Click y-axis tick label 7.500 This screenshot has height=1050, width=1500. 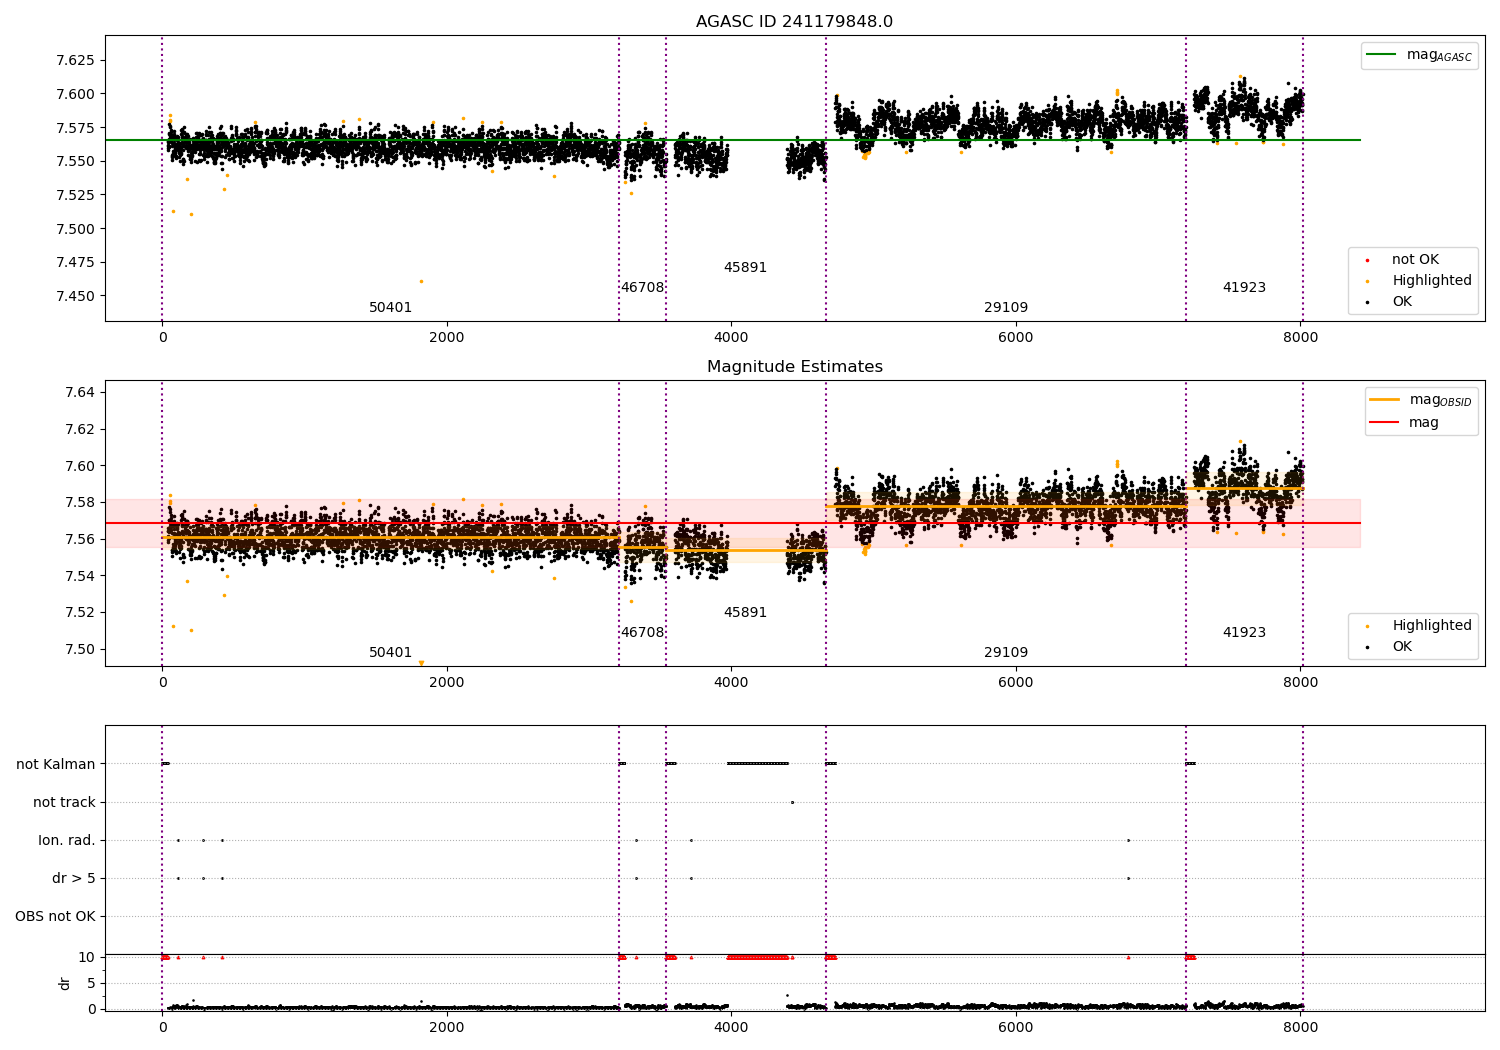(x=75, y=229)
